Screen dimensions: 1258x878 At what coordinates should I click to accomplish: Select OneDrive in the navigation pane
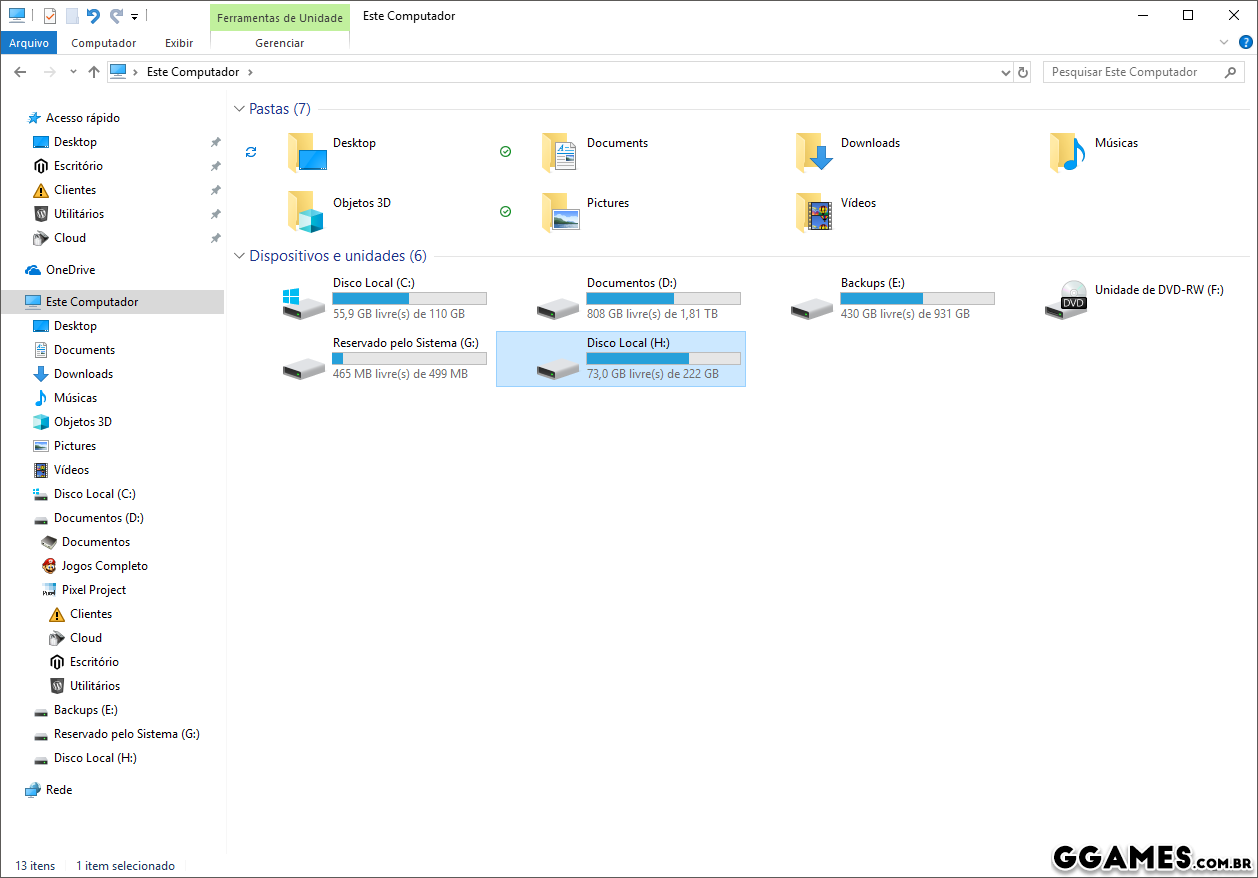point(70,270)
